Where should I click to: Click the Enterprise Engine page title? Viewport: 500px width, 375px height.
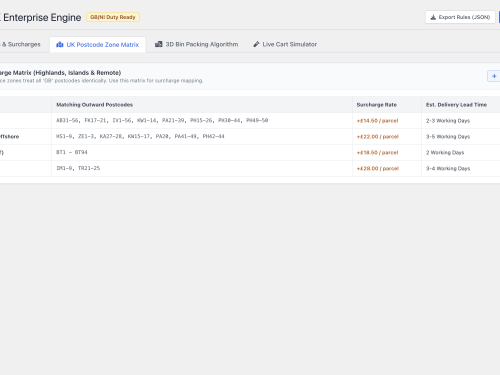pyautogui.click(x=41, y=17)
